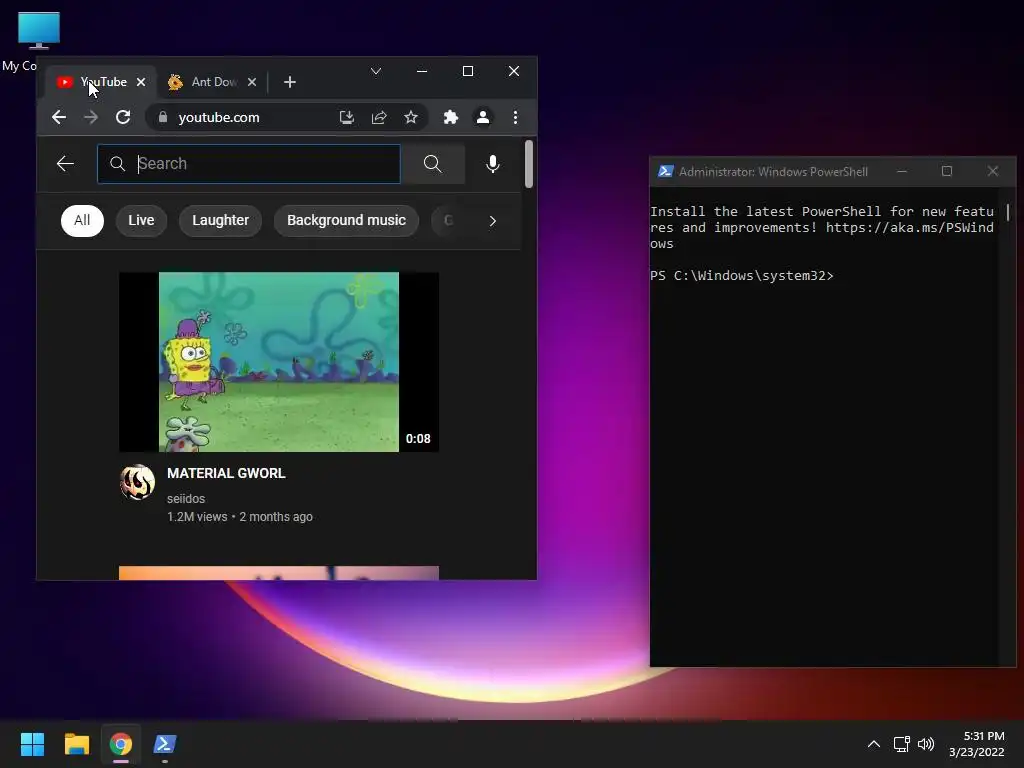Click the Chrome taskbar icon
1024x768 pixels.
[x=121, y=744]
